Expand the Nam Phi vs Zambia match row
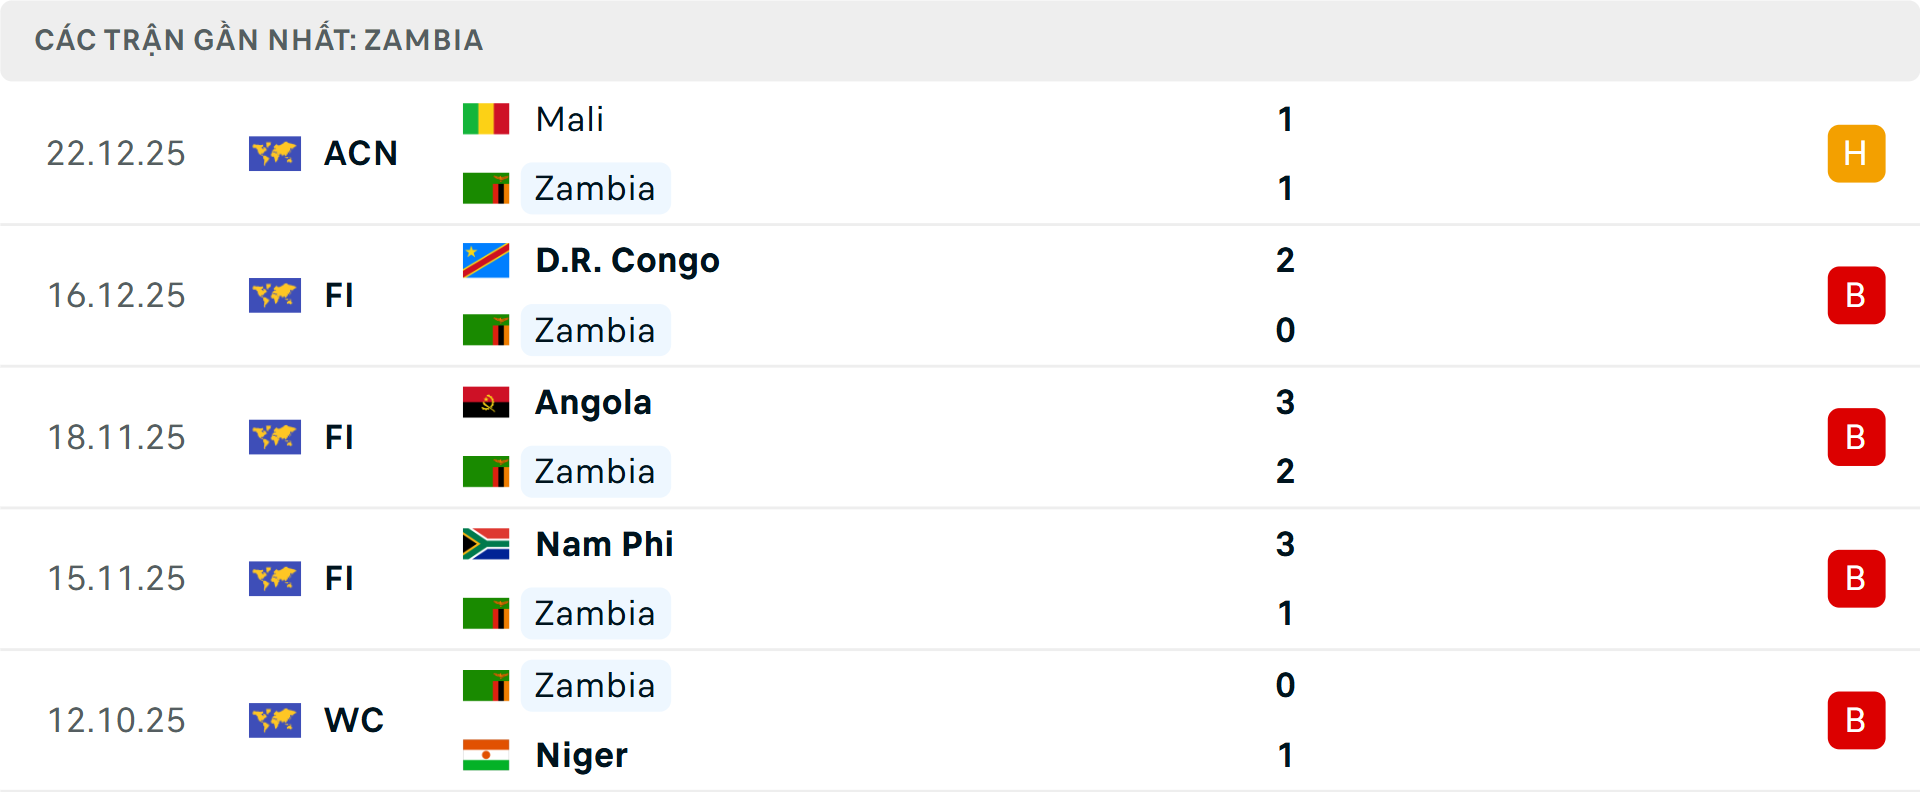Viewport: 1920px width, 792px height. coord(960,578)
